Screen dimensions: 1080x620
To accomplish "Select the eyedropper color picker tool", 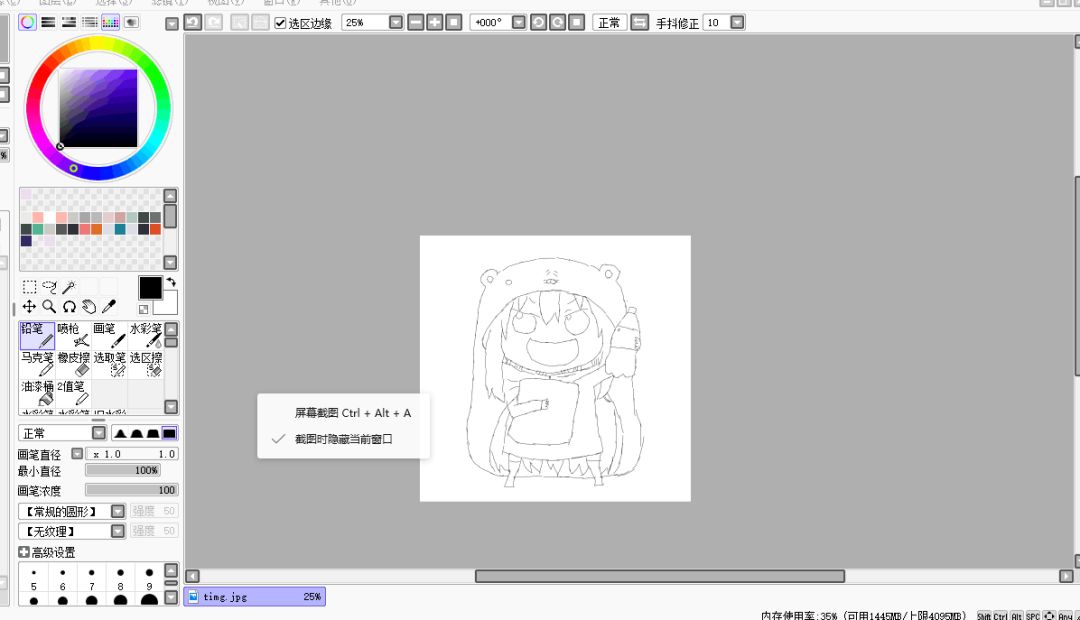I will 109,307.
